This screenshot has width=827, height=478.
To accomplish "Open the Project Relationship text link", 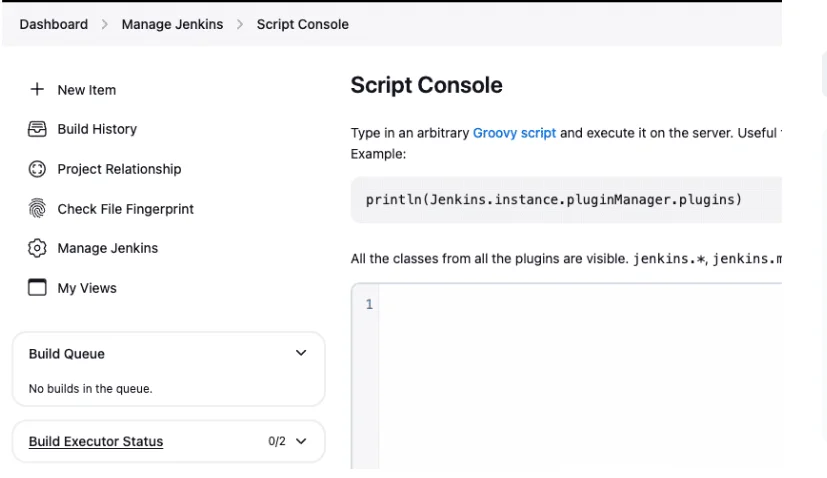I will coord(119,169).
